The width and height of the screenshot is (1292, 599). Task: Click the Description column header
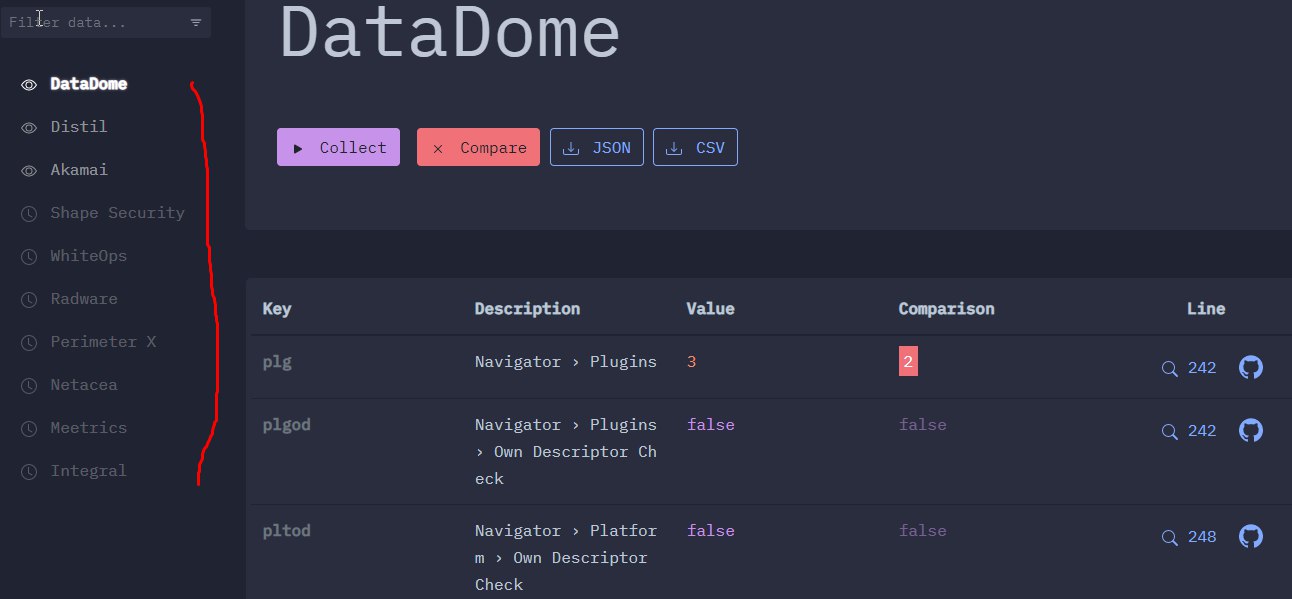click(527, 308)
